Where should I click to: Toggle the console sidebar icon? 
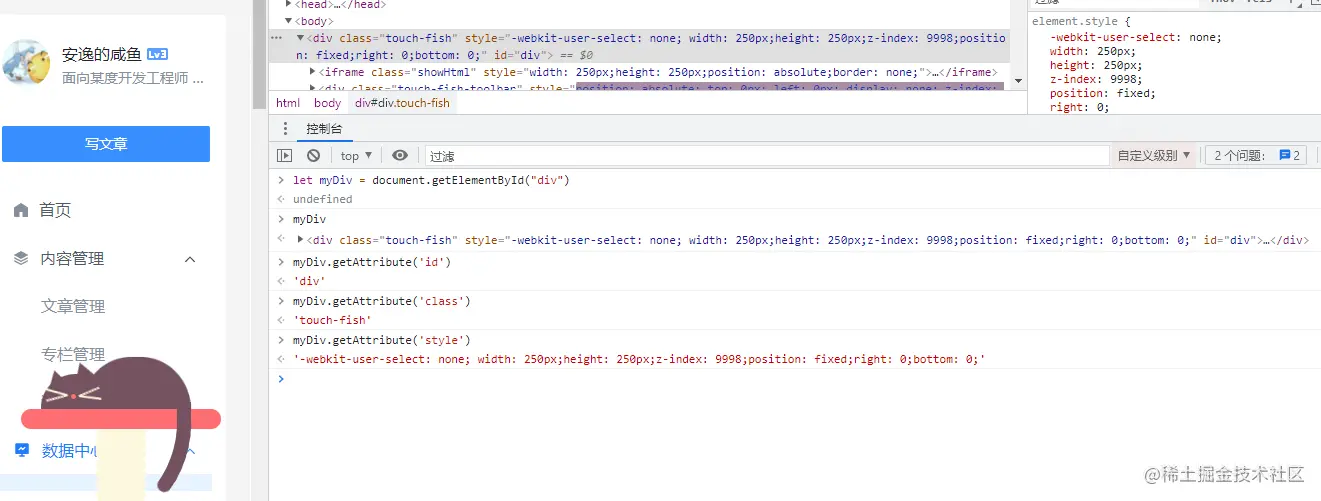[285, 155]
